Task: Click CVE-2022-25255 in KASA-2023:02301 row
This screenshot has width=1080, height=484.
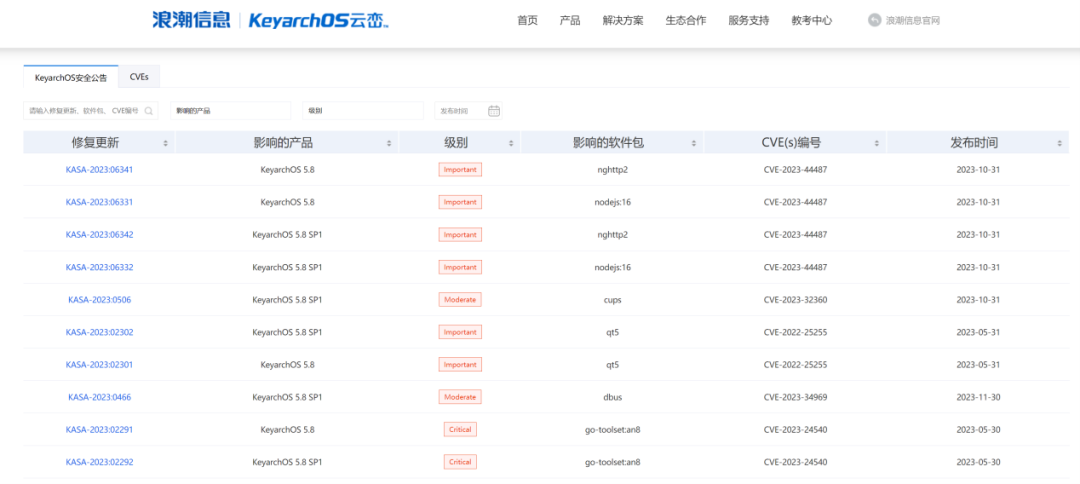Action: click(795, 364)
